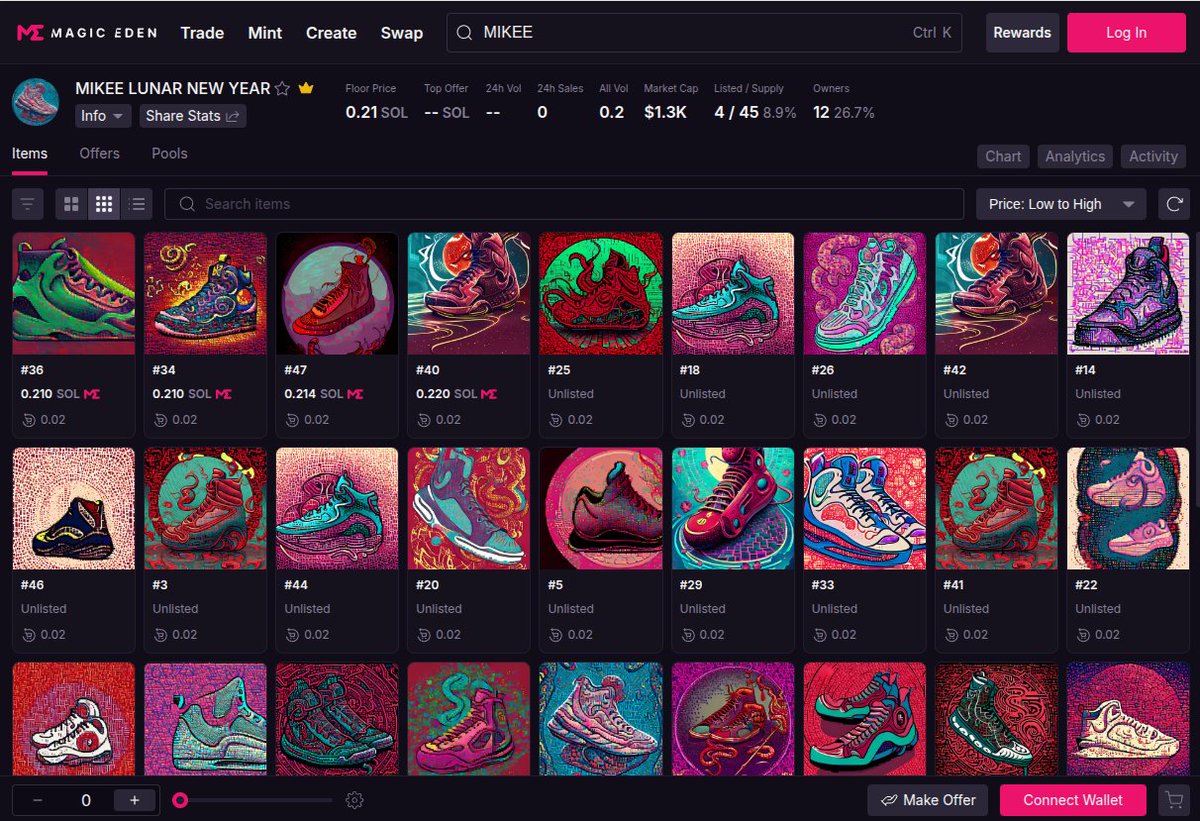Click the #42 item title
Viewport: 1200px width, 821px height.
(x=955, y=370)
